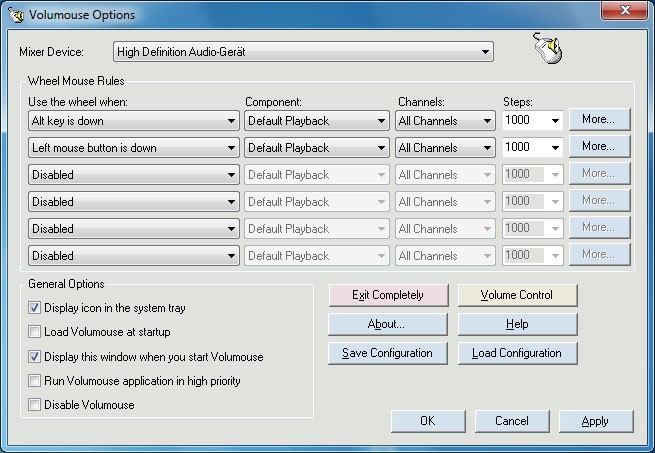Open the third rule's Disabled dropdown
Screen dimensions: 655x453
point(134,175)
